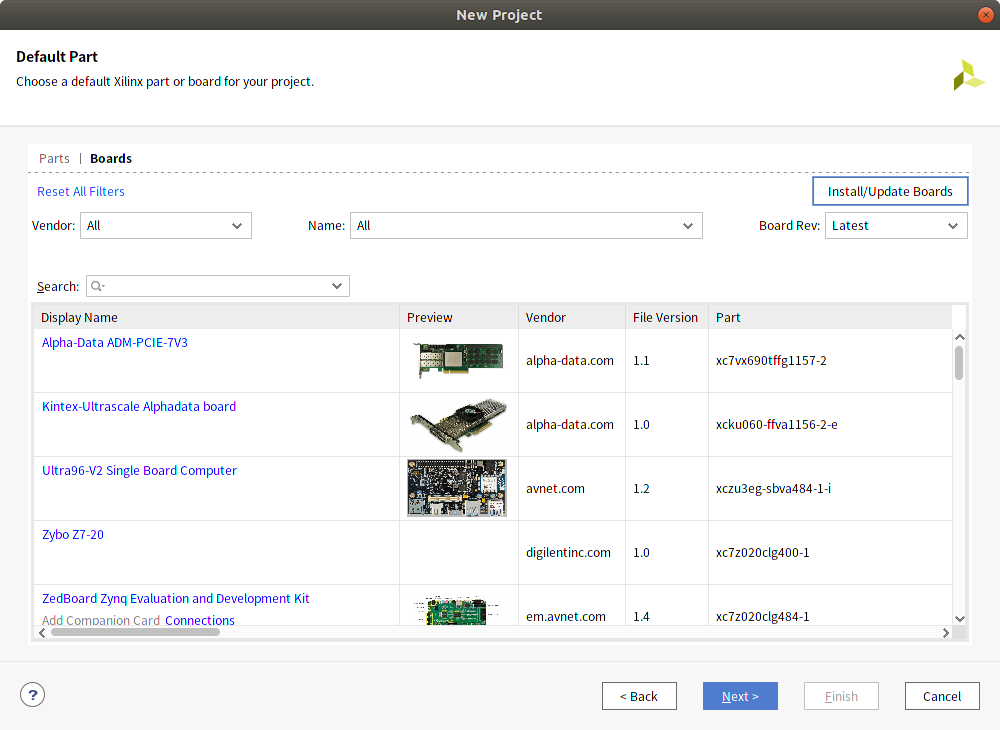Open the help question mark icon
The width and height of the screenshot is (1000, 730).
click(x=33, y=695)
